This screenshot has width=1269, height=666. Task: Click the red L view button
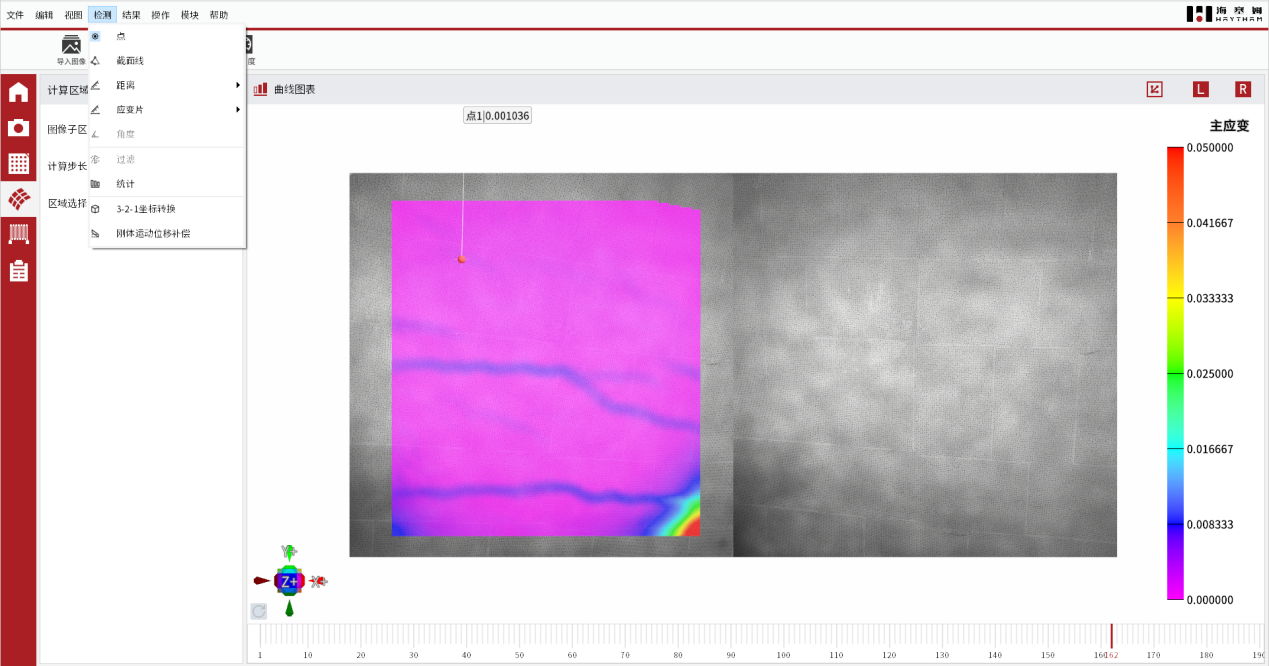[1200, 89]
